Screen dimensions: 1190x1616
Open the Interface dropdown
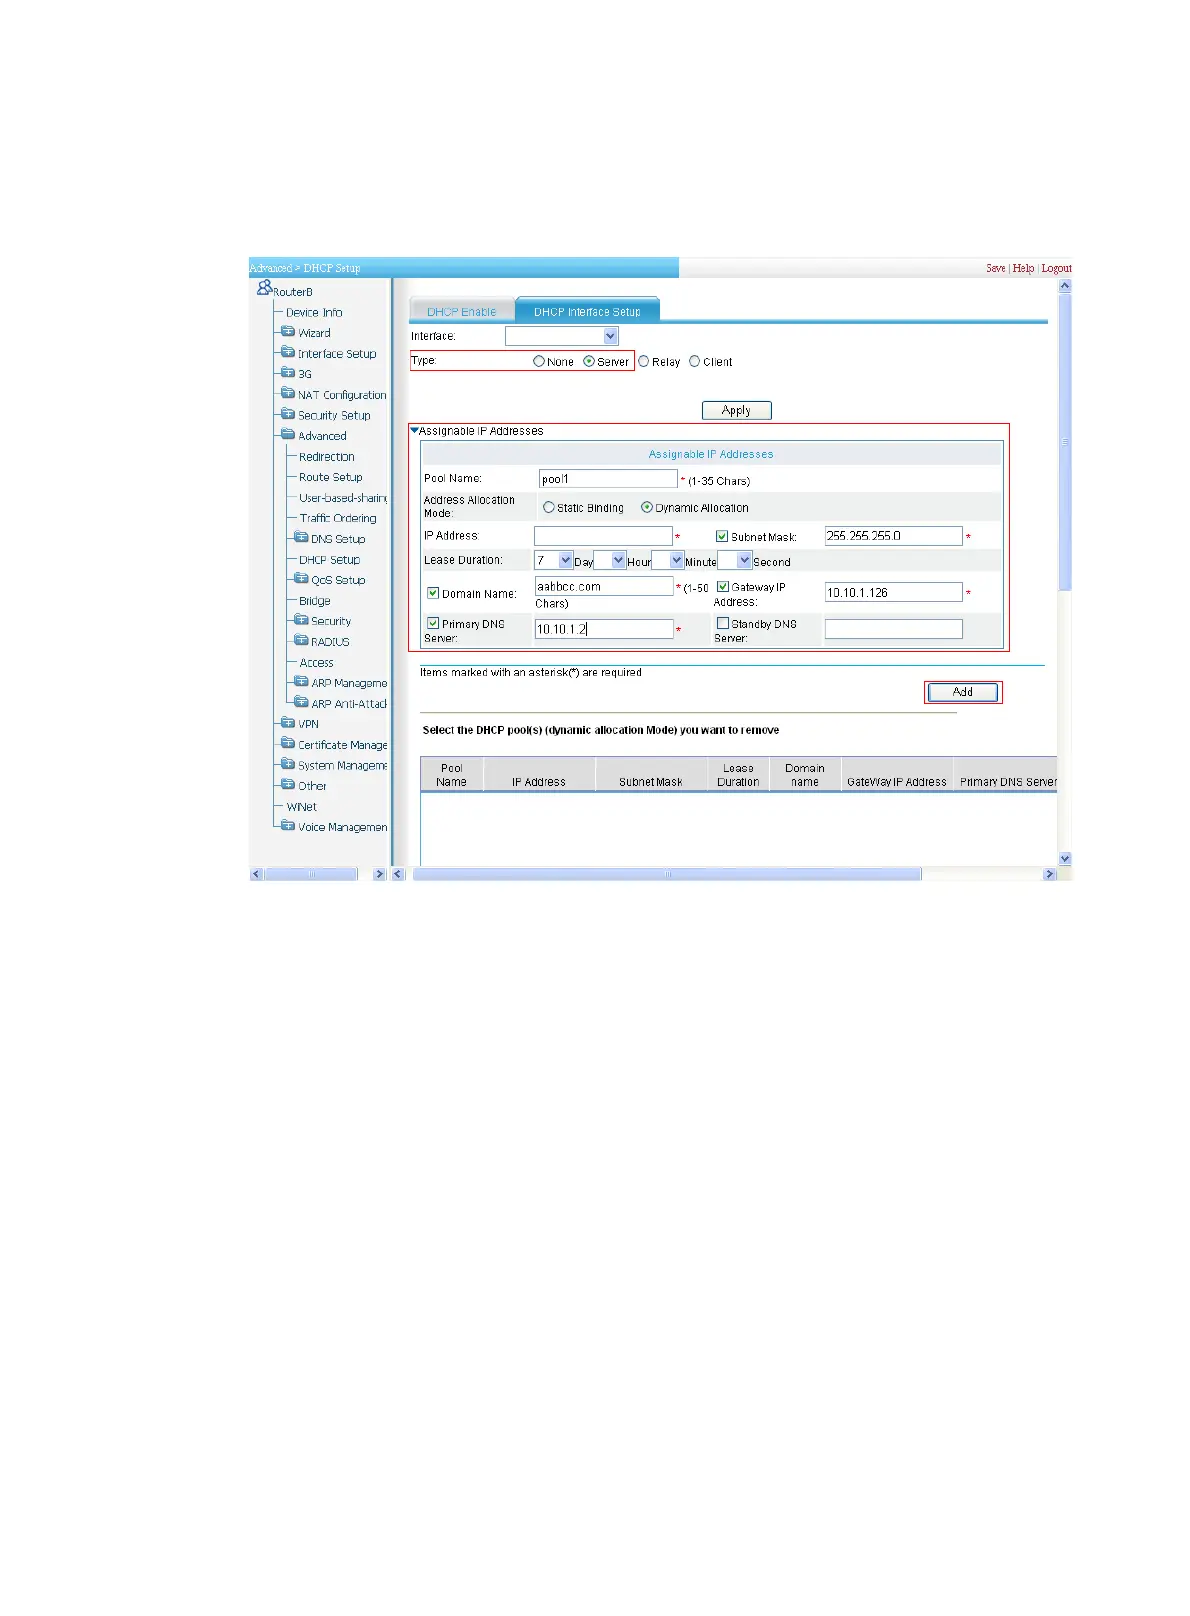[x=562, y=336]
